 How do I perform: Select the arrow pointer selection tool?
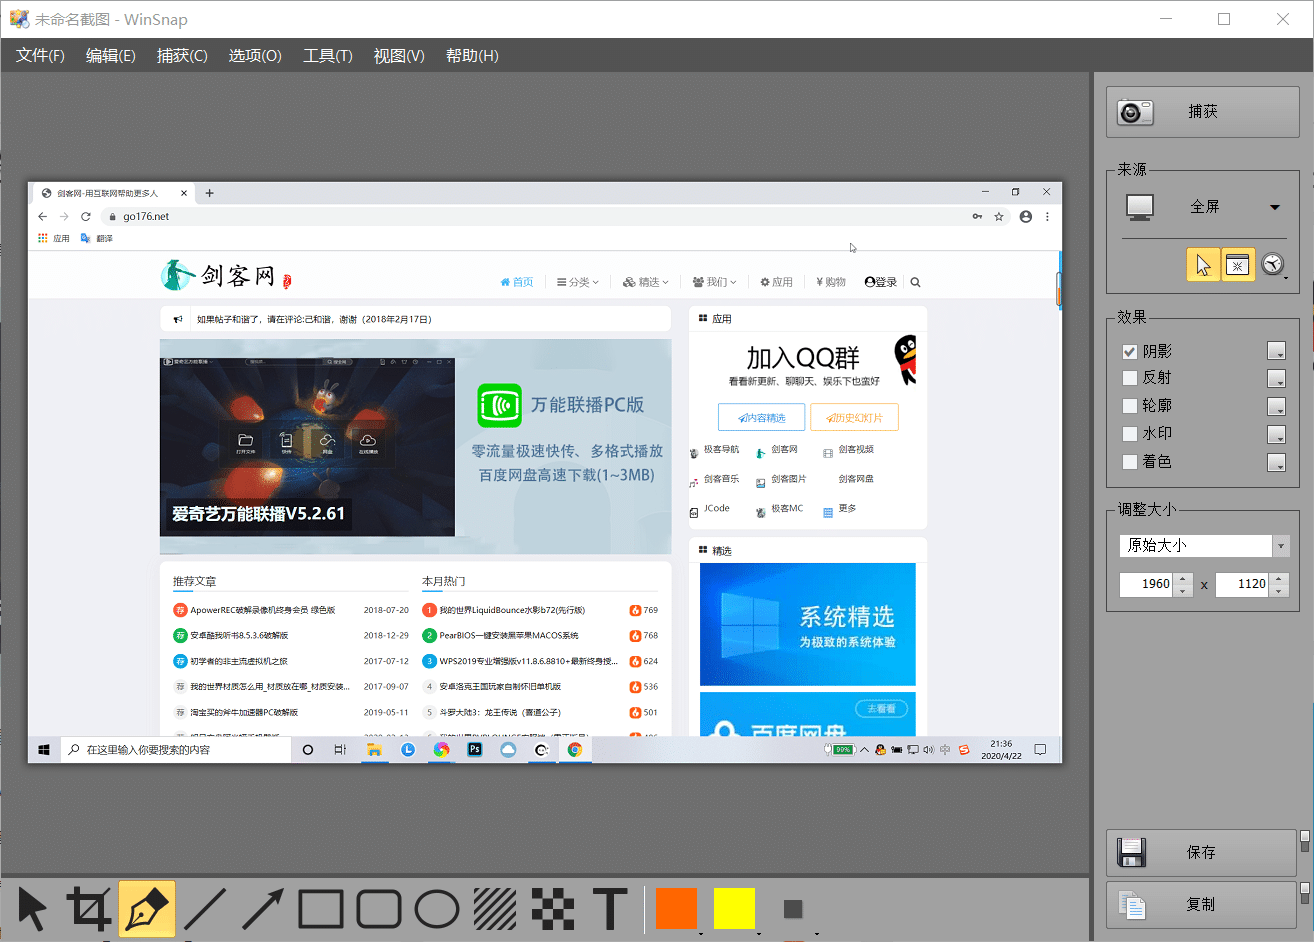[32, 909]
